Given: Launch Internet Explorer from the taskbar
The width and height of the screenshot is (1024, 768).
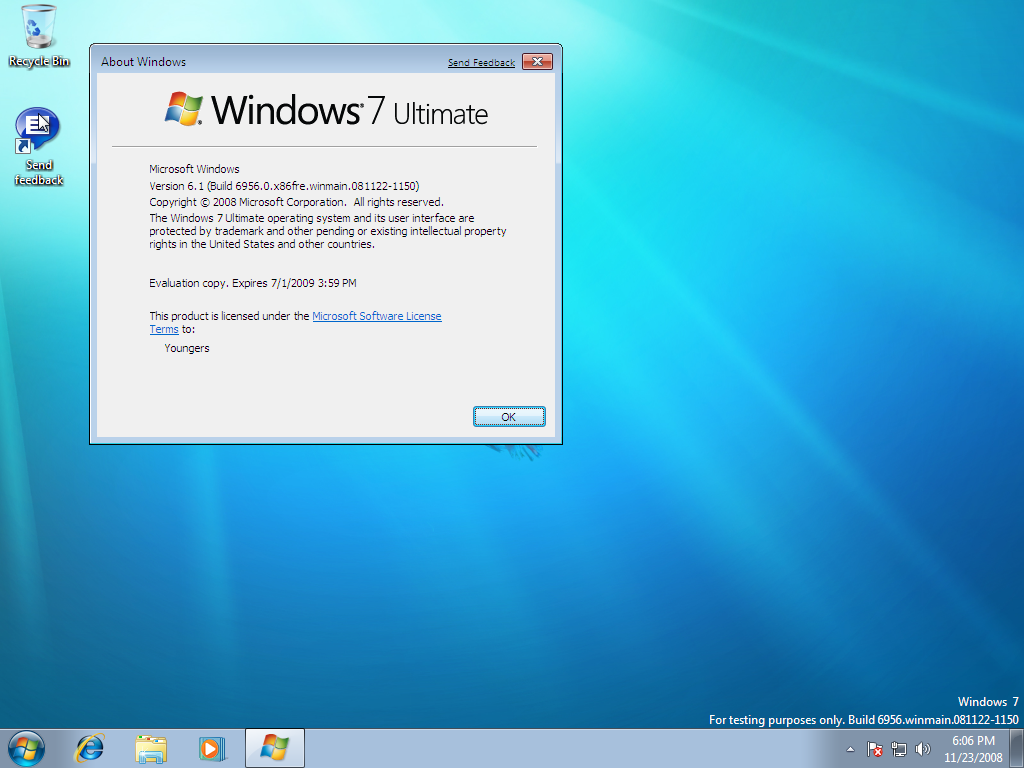Looking at the screenshot, I should tap(89, 748).
